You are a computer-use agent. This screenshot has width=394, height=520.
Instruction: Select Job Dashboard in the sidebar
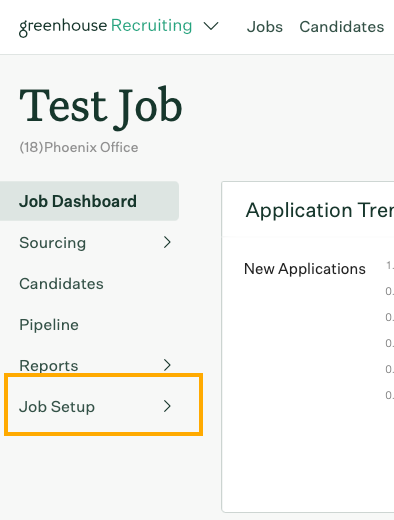(89, 201)
